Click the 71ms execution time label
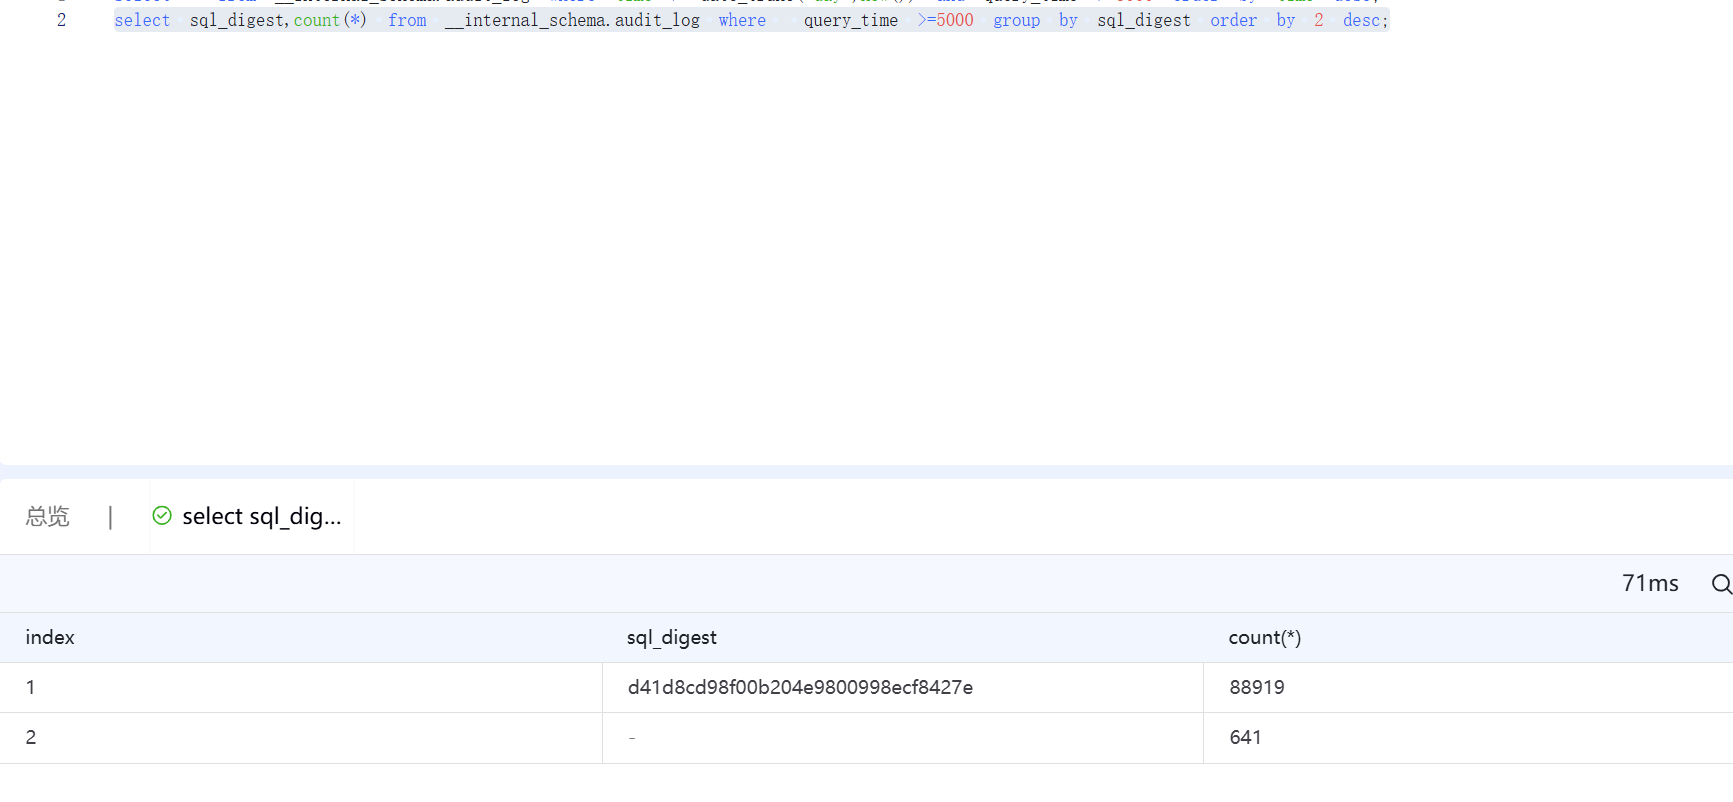The height and width of the screenshot is (802, 1733). click(x=1650, y=583)
